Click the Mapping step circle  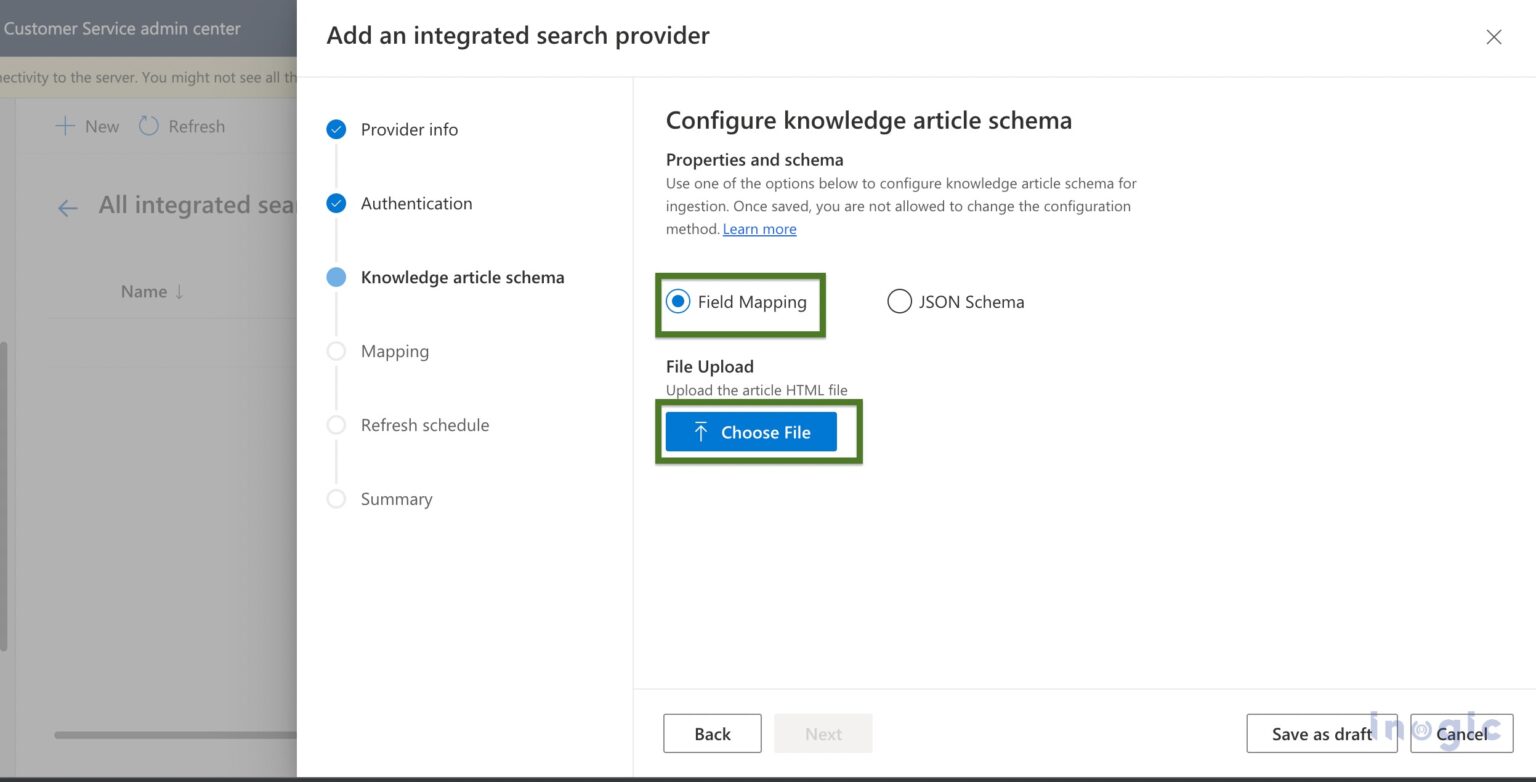click(x=336, y=351)
